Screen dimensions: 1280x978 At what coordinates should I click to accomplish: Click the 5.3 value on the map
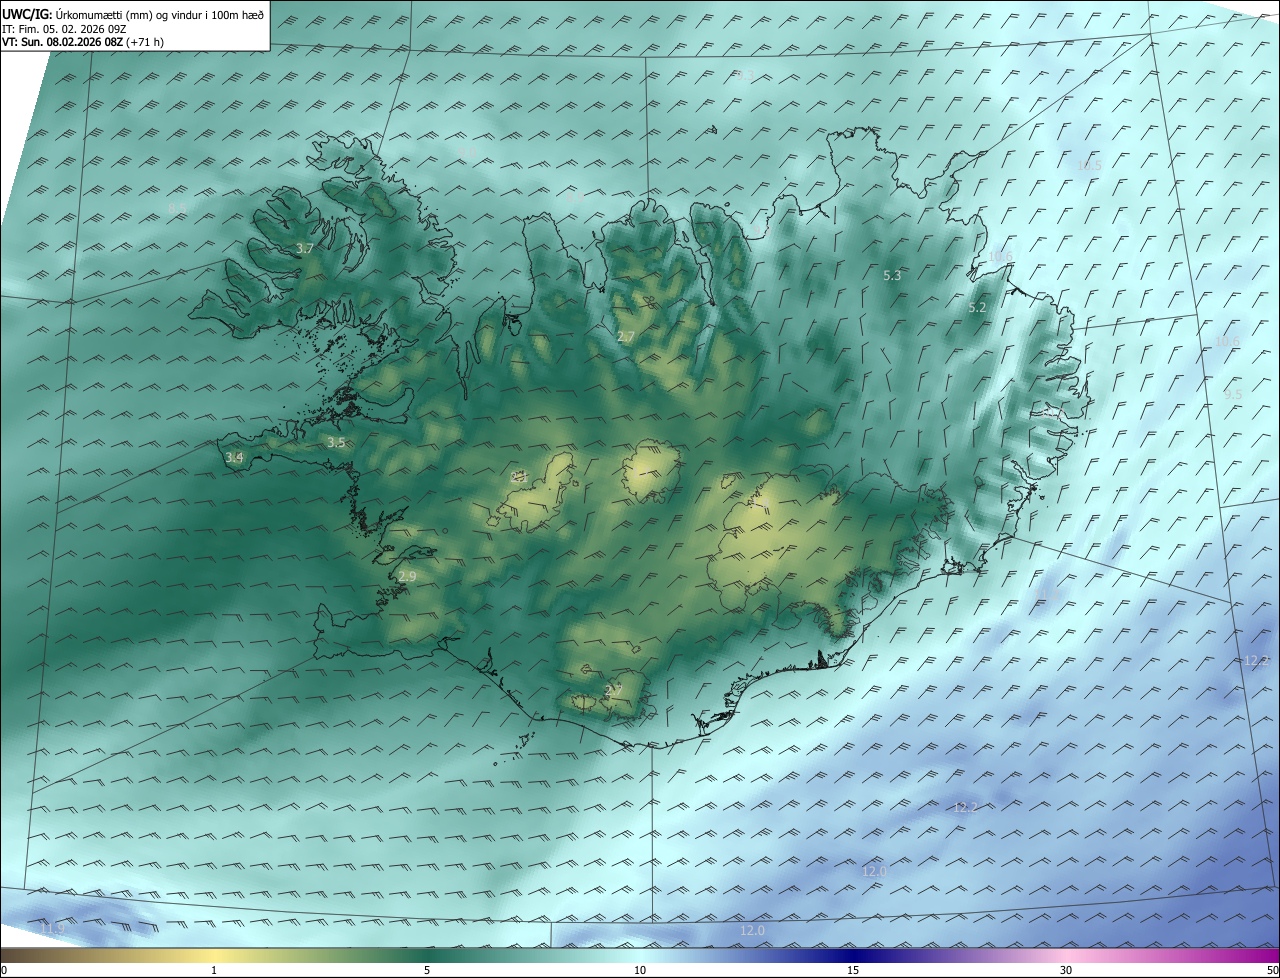coord(893,275)
